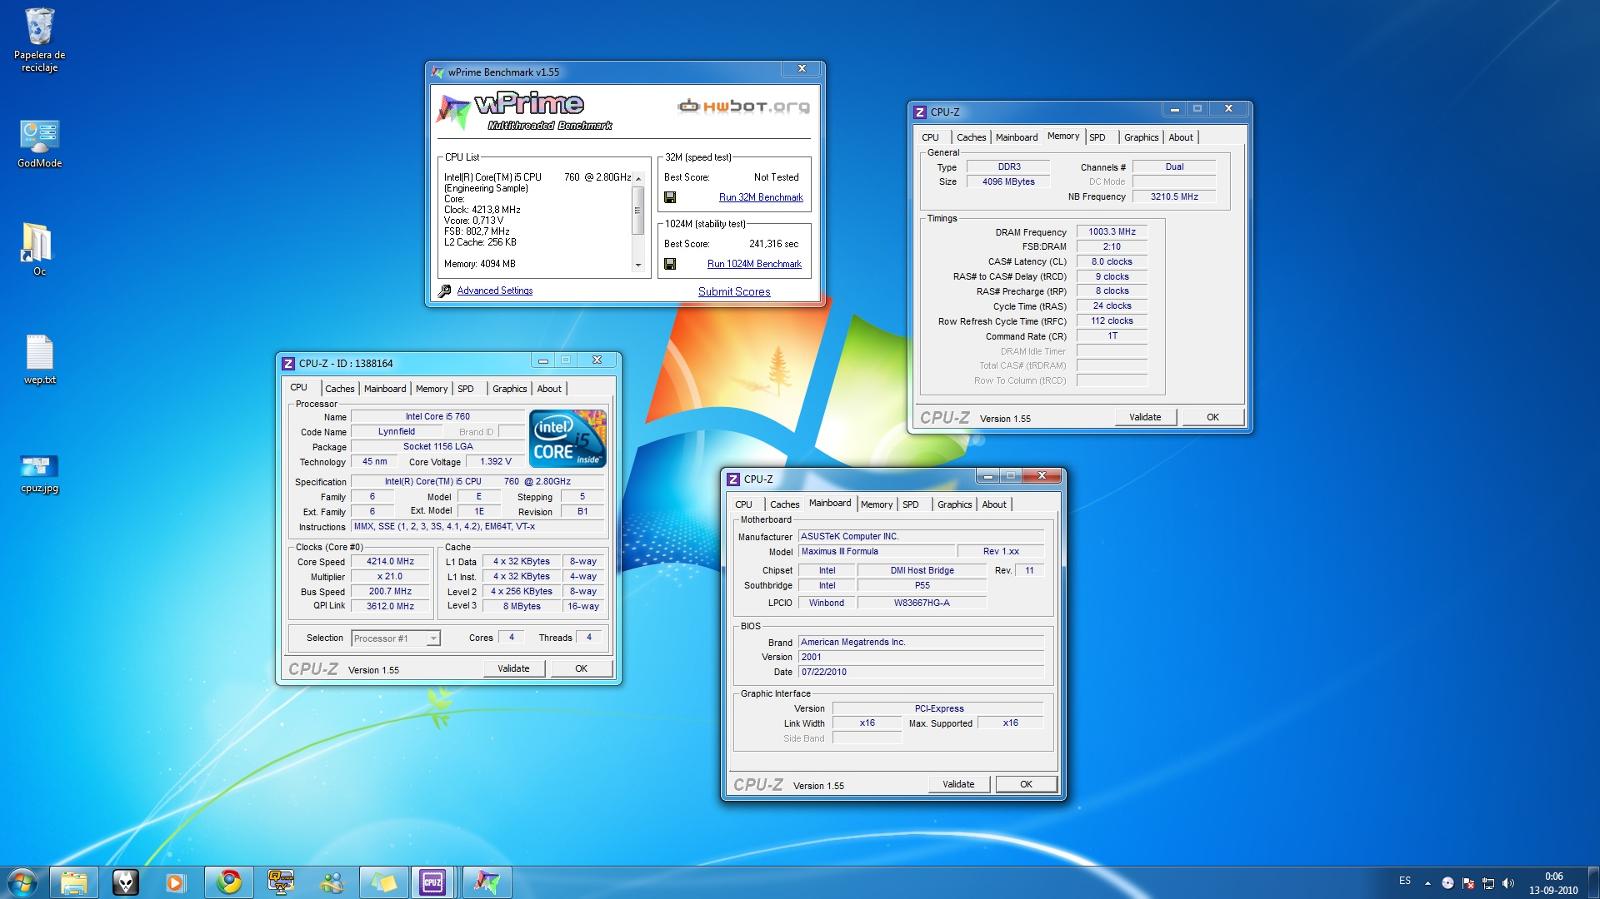This screenshot has width=1600, height=899.
Task: Open Advanced Settings link in wPrime
Action: point(495,291)
